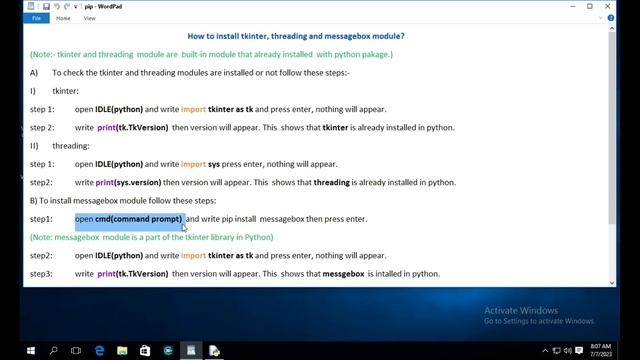Viewport: 640px width, 360px height.
Task: Click the line 'A) To check the tkinter and threading modules'
Action: click(190, 73)
